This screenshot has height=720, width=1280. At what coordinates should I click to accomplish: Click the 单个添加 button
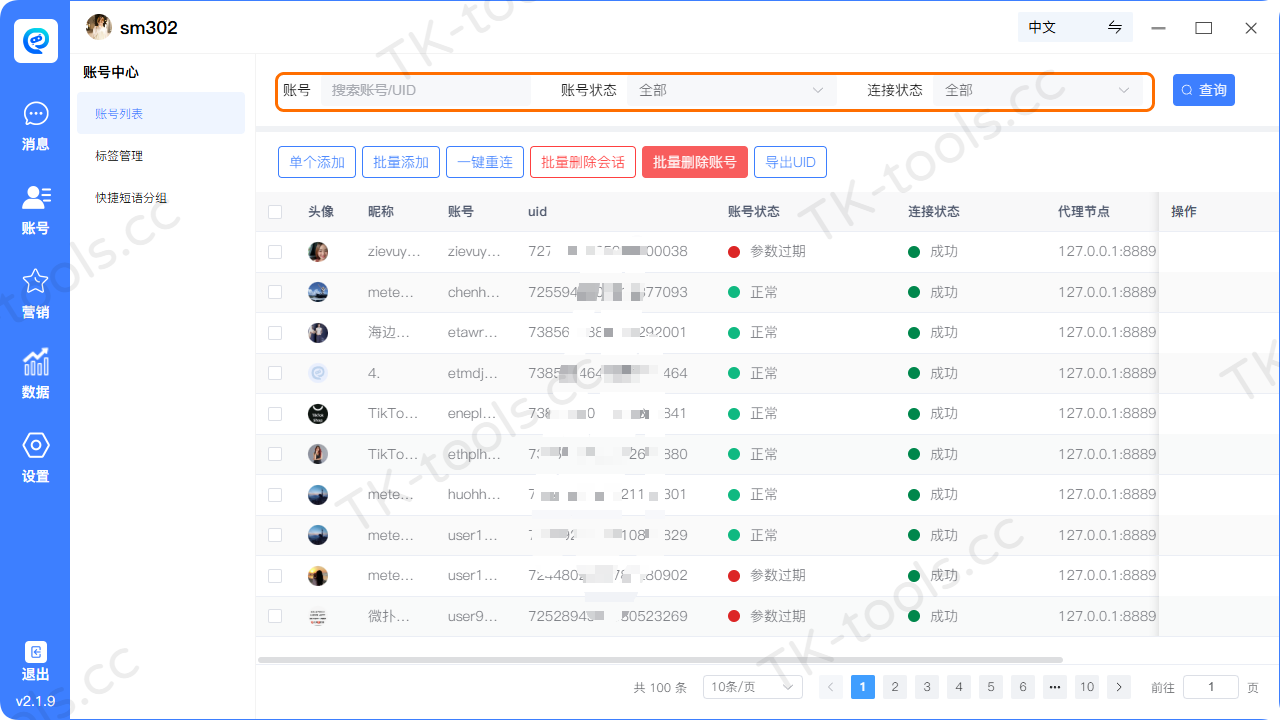317,162
